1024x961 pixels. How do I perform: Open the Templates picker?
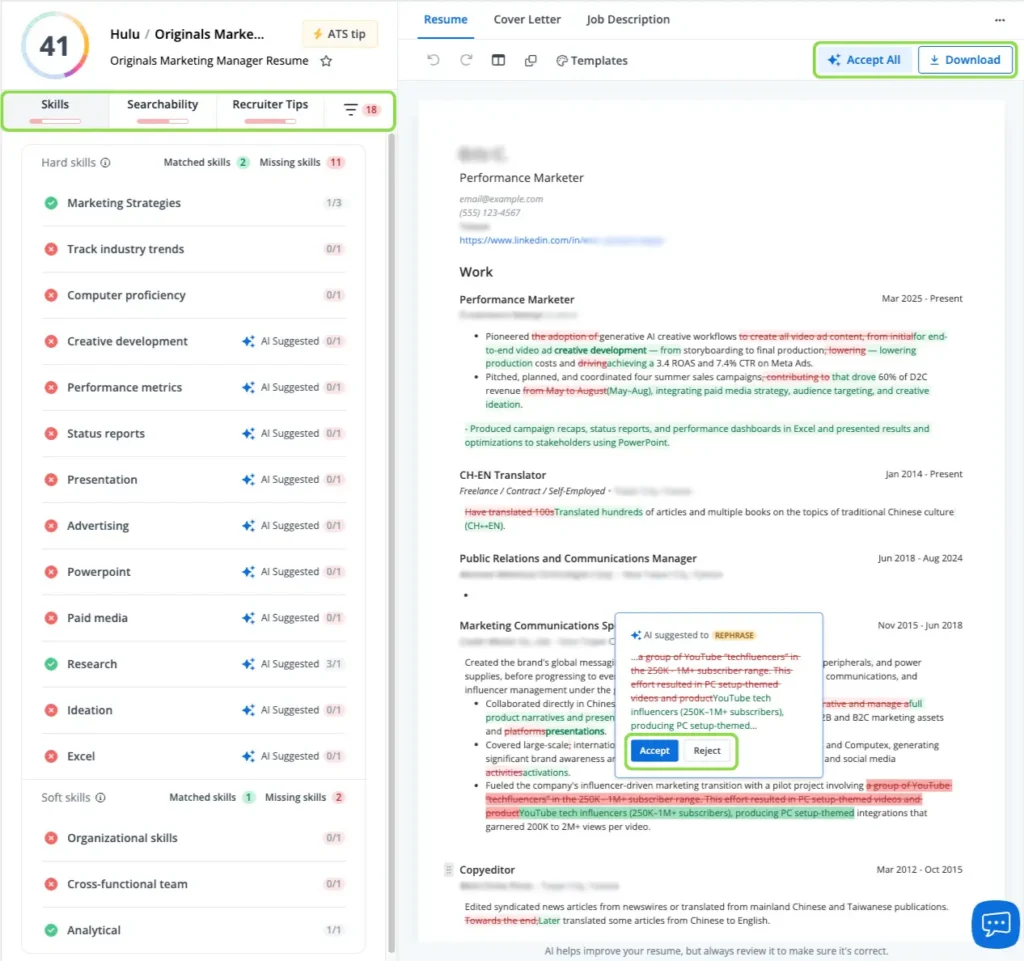[x=592, y=61]
